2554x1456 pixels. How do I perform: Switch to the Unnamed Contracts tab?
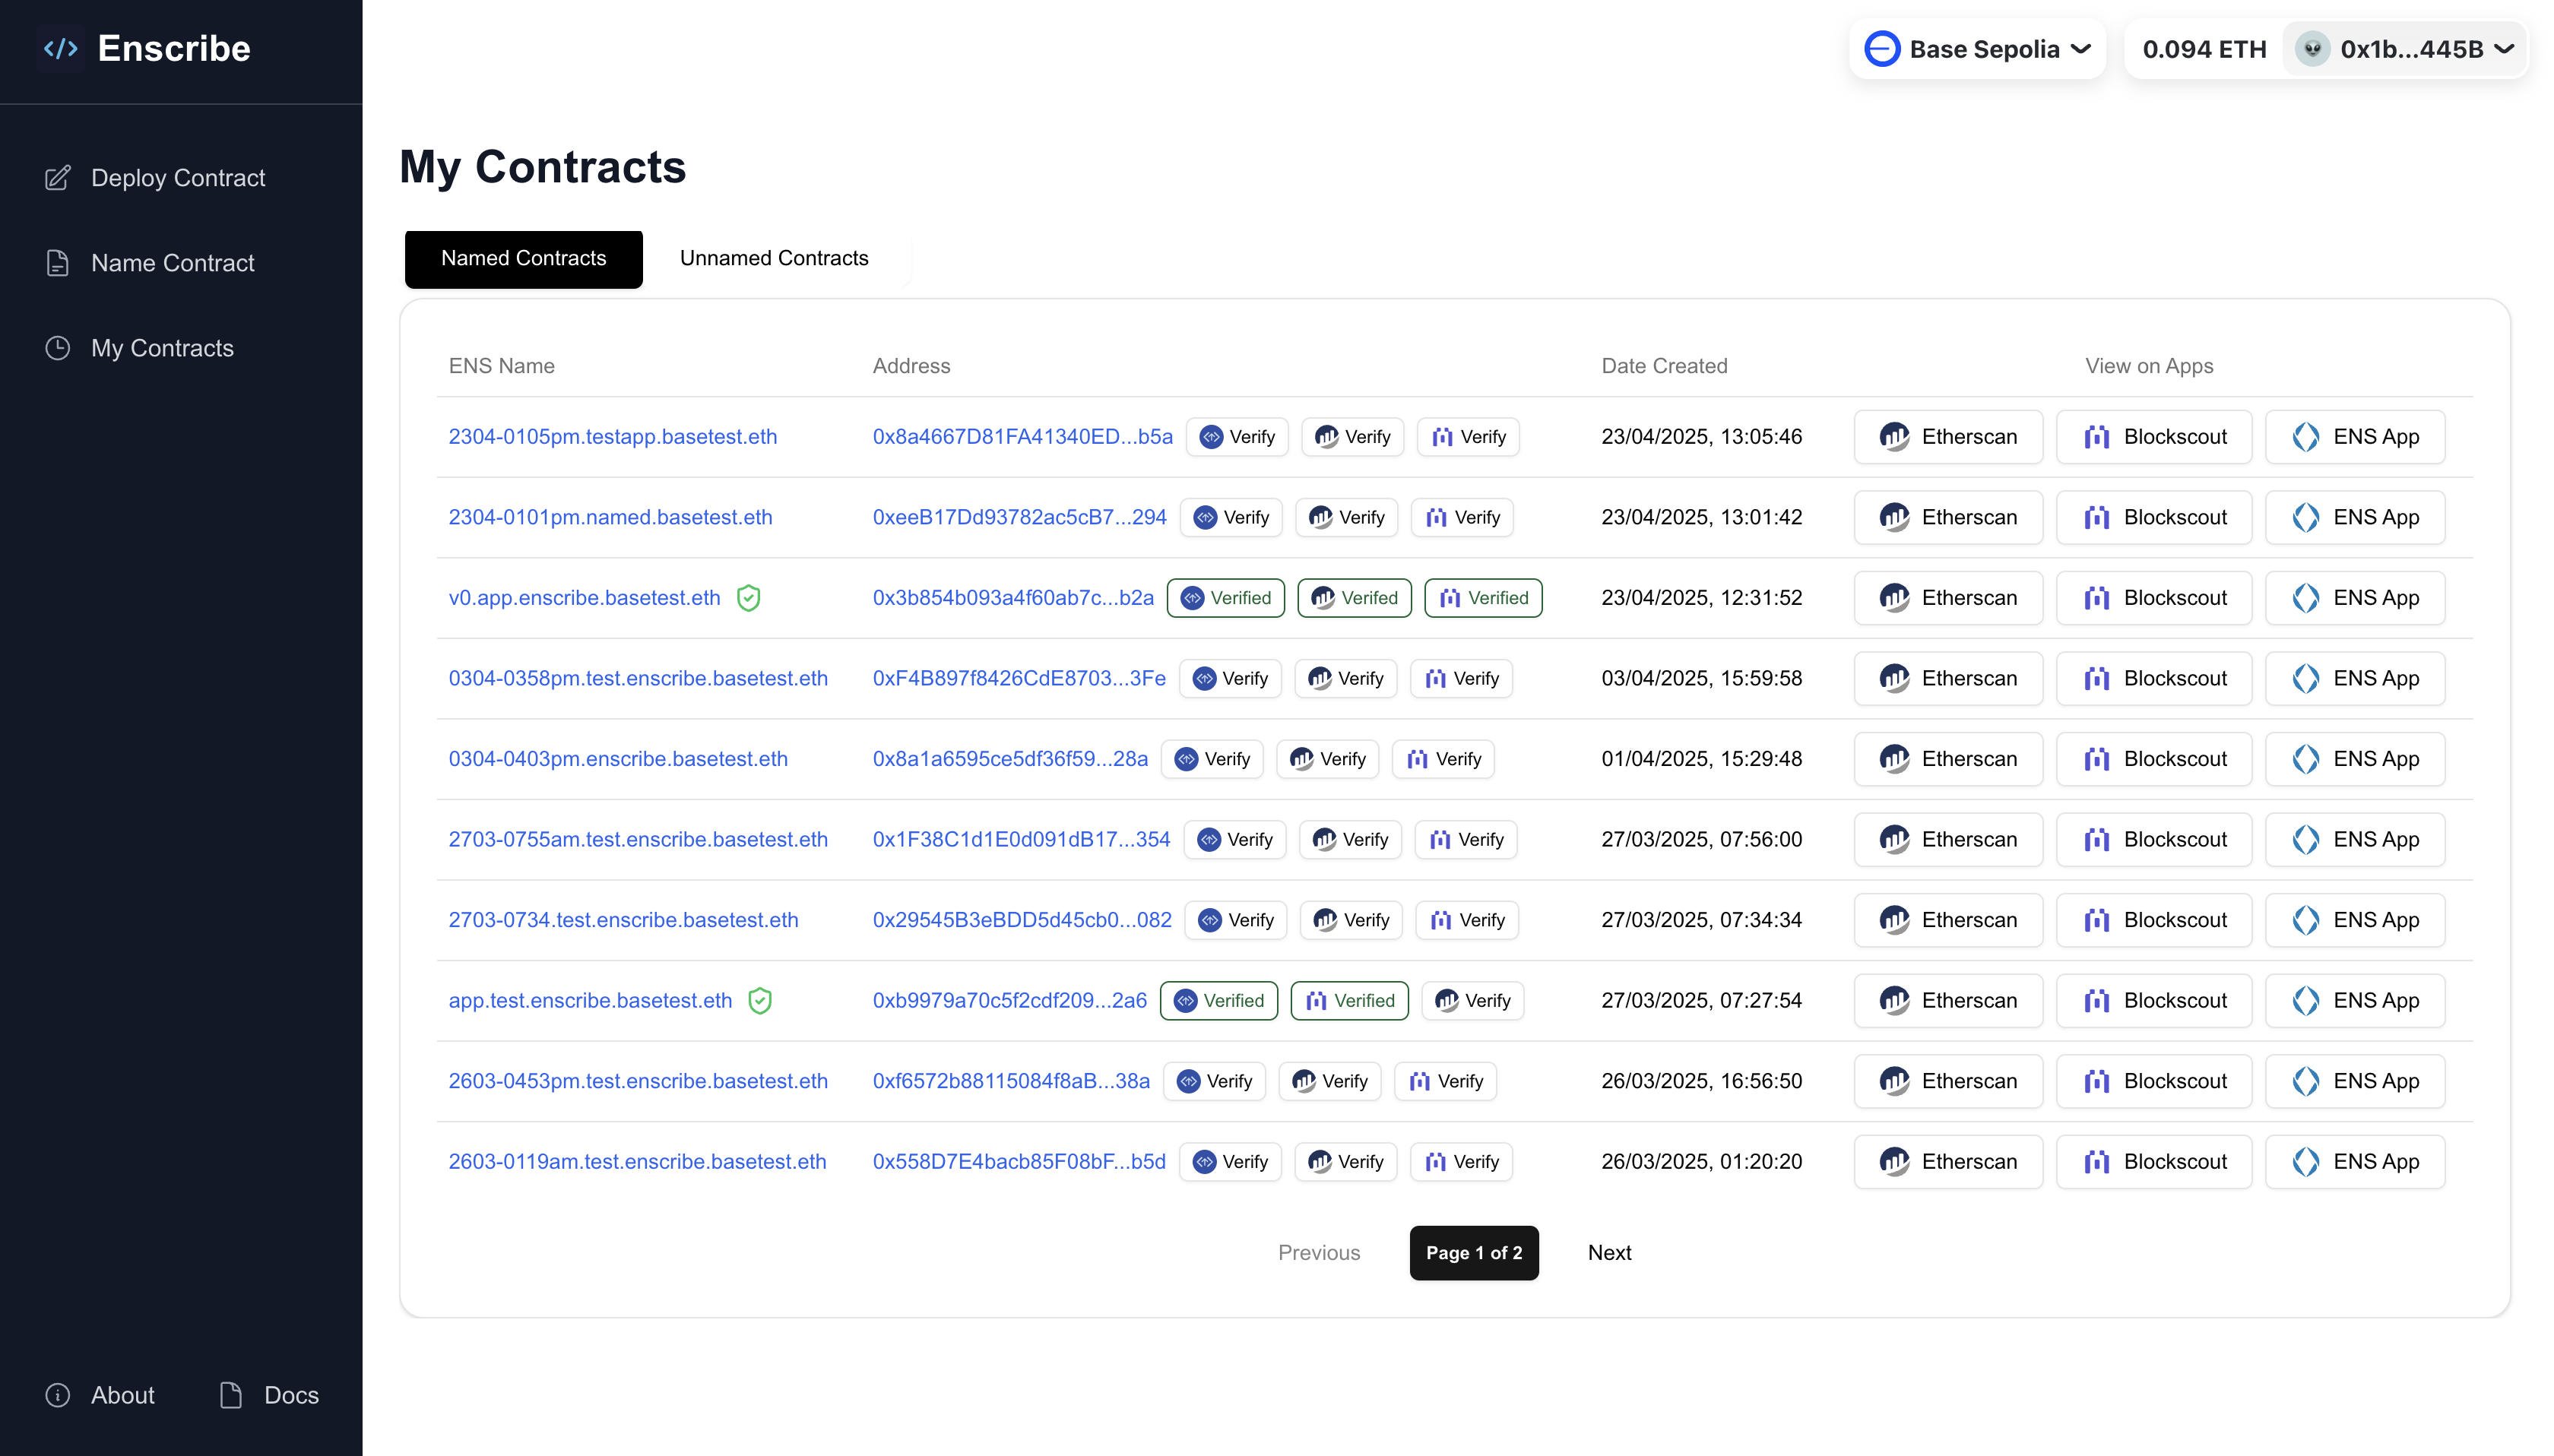774,259
